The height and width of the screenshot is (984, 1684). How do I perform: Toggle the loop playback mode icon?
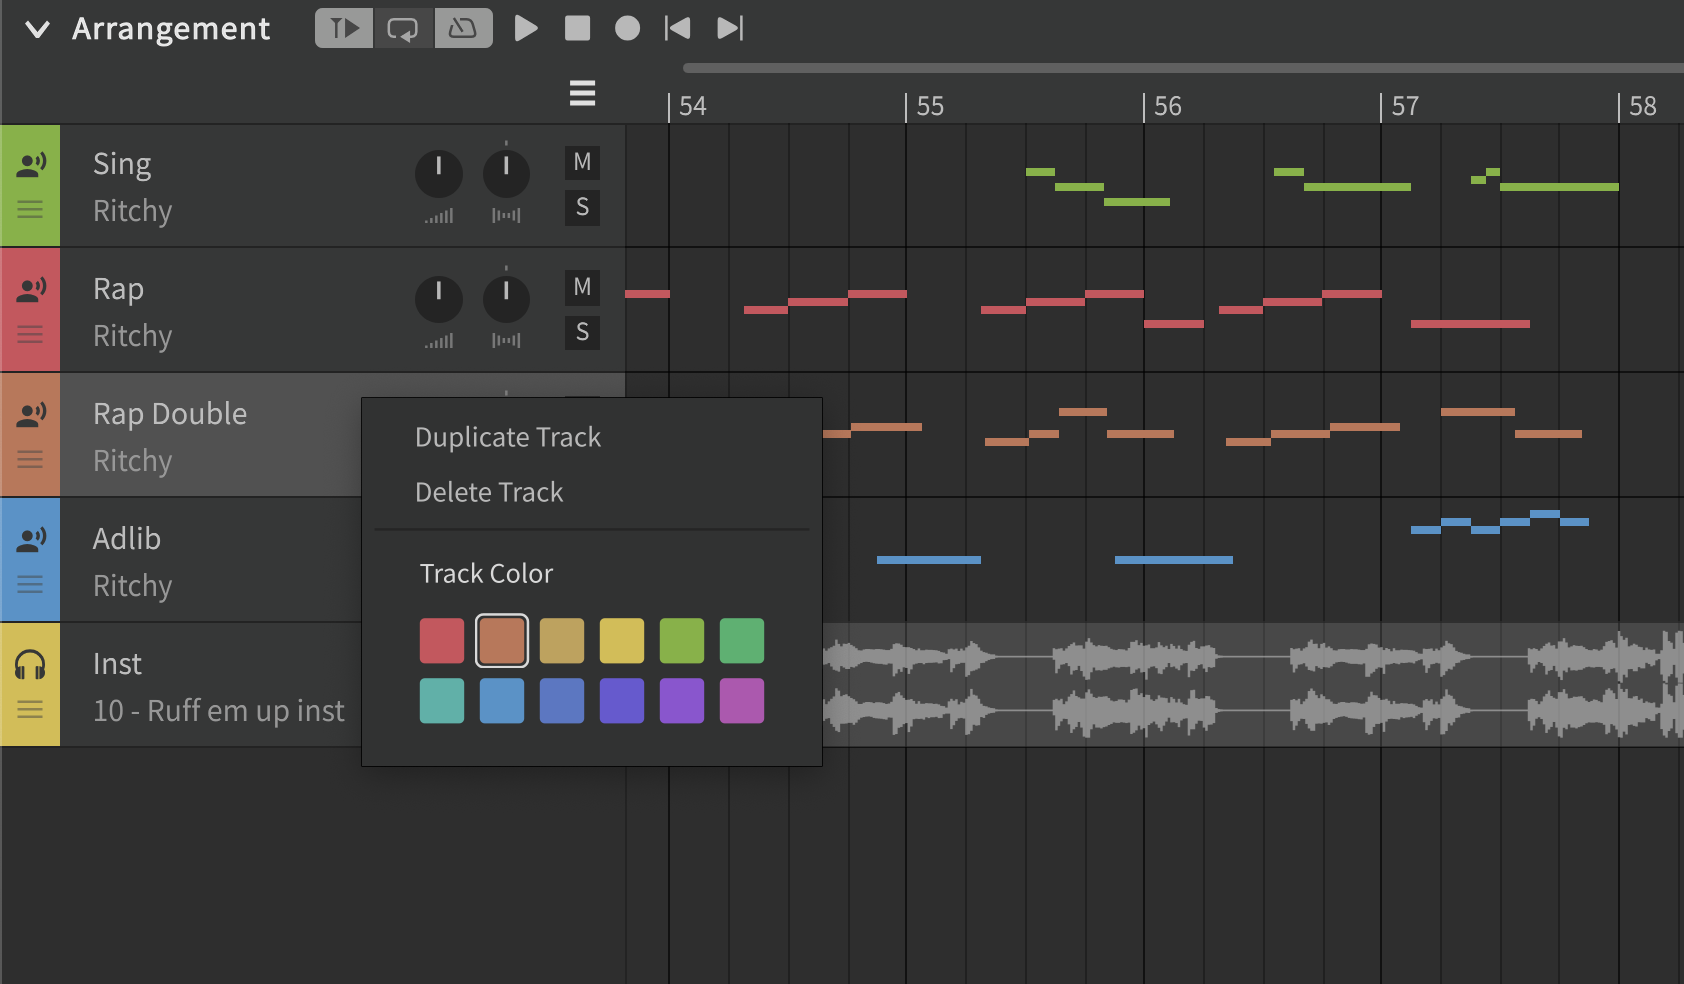[x=403, y=28]
